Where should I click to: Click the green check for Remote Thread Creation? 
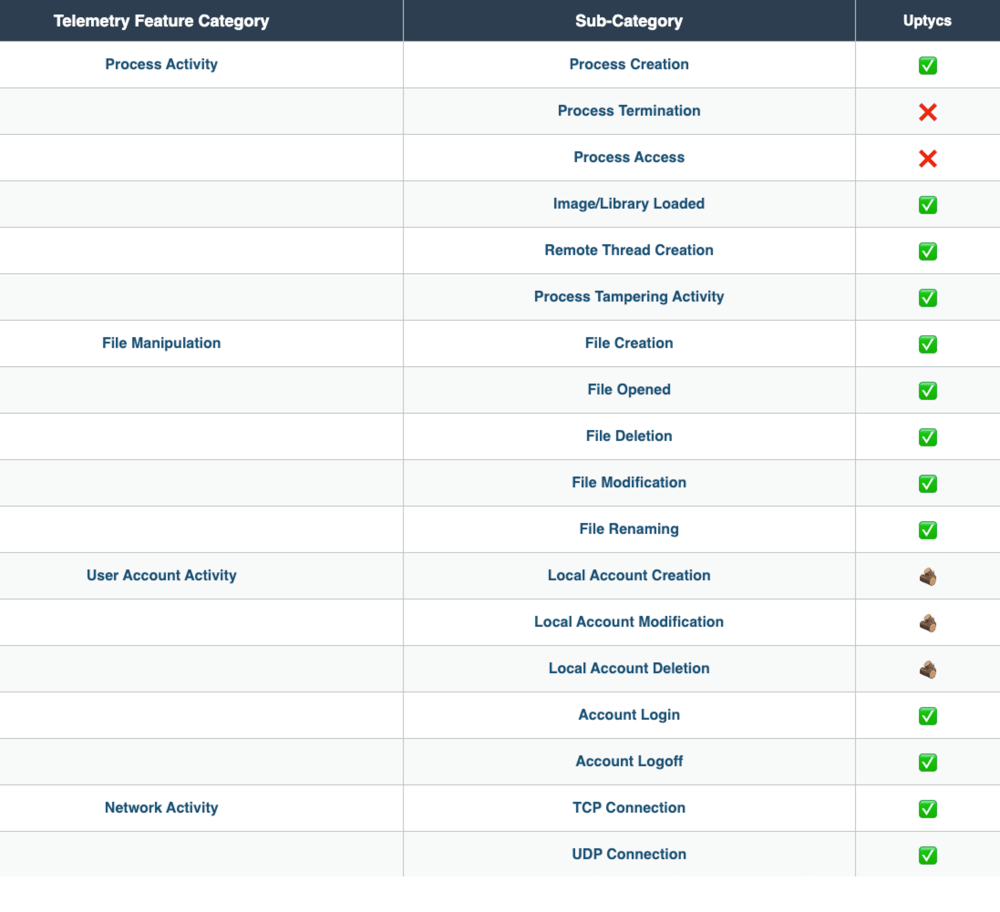pos(927,251)
